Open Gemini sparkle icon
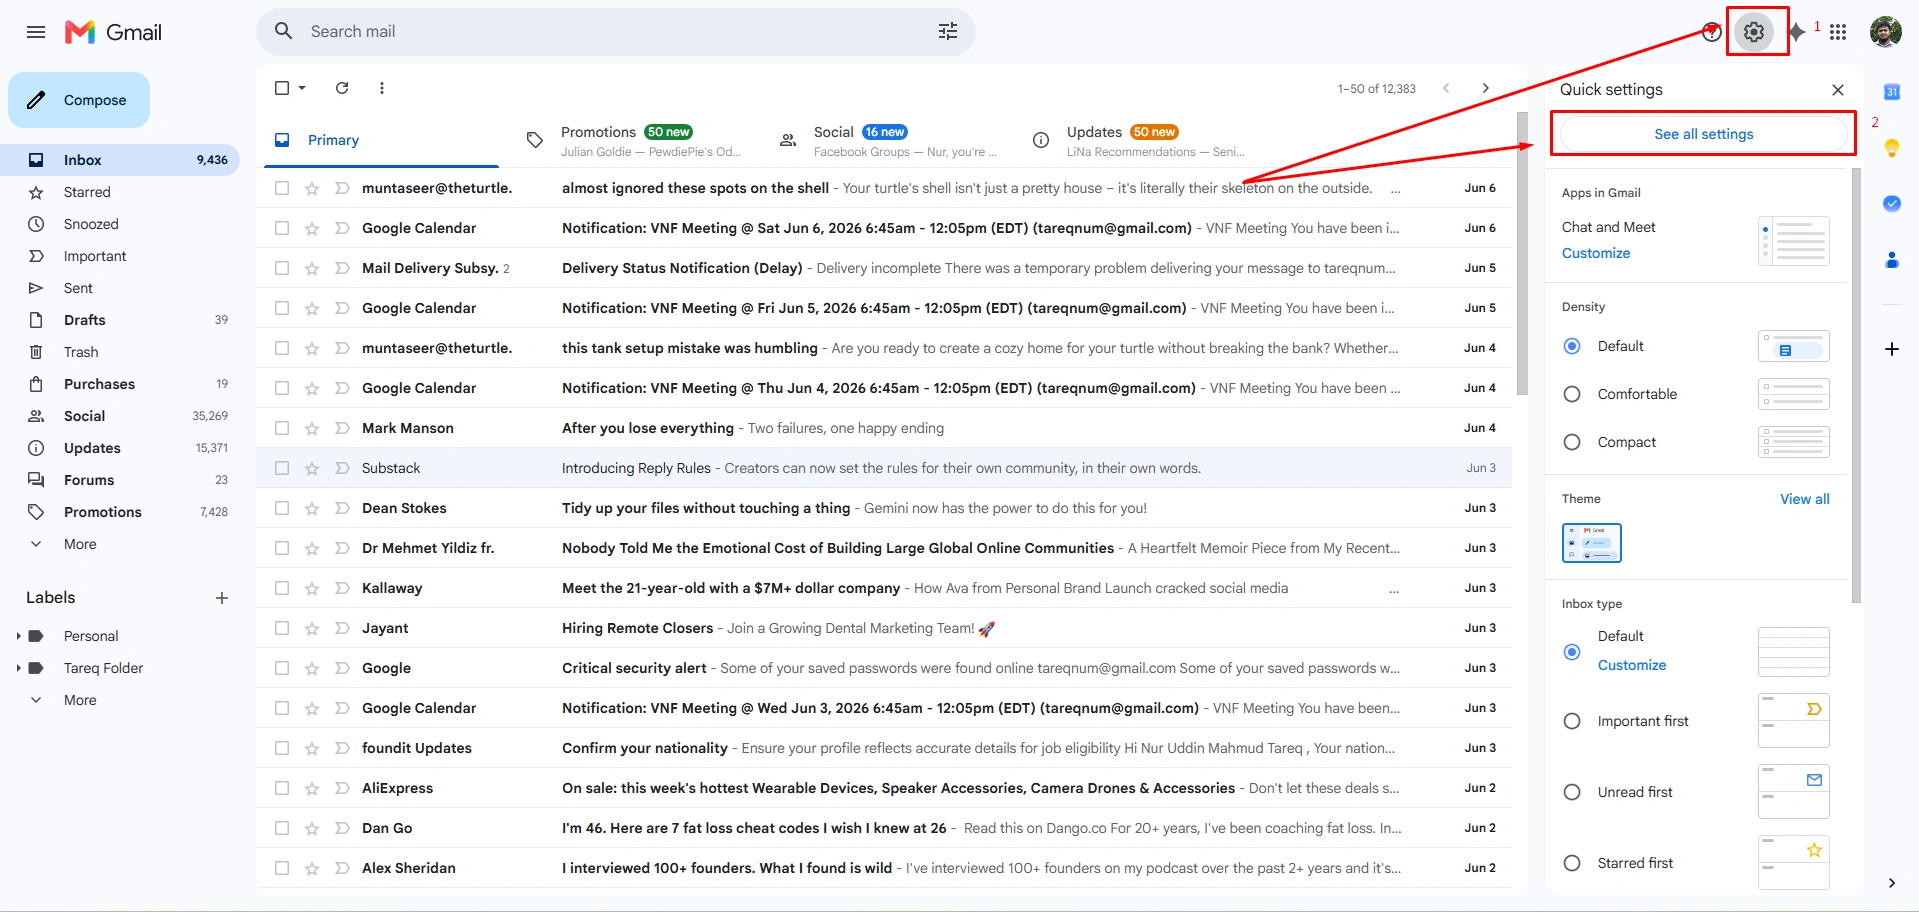Image resolution: width=1919 pixels, height=912 pixels. coord(1797,32)
